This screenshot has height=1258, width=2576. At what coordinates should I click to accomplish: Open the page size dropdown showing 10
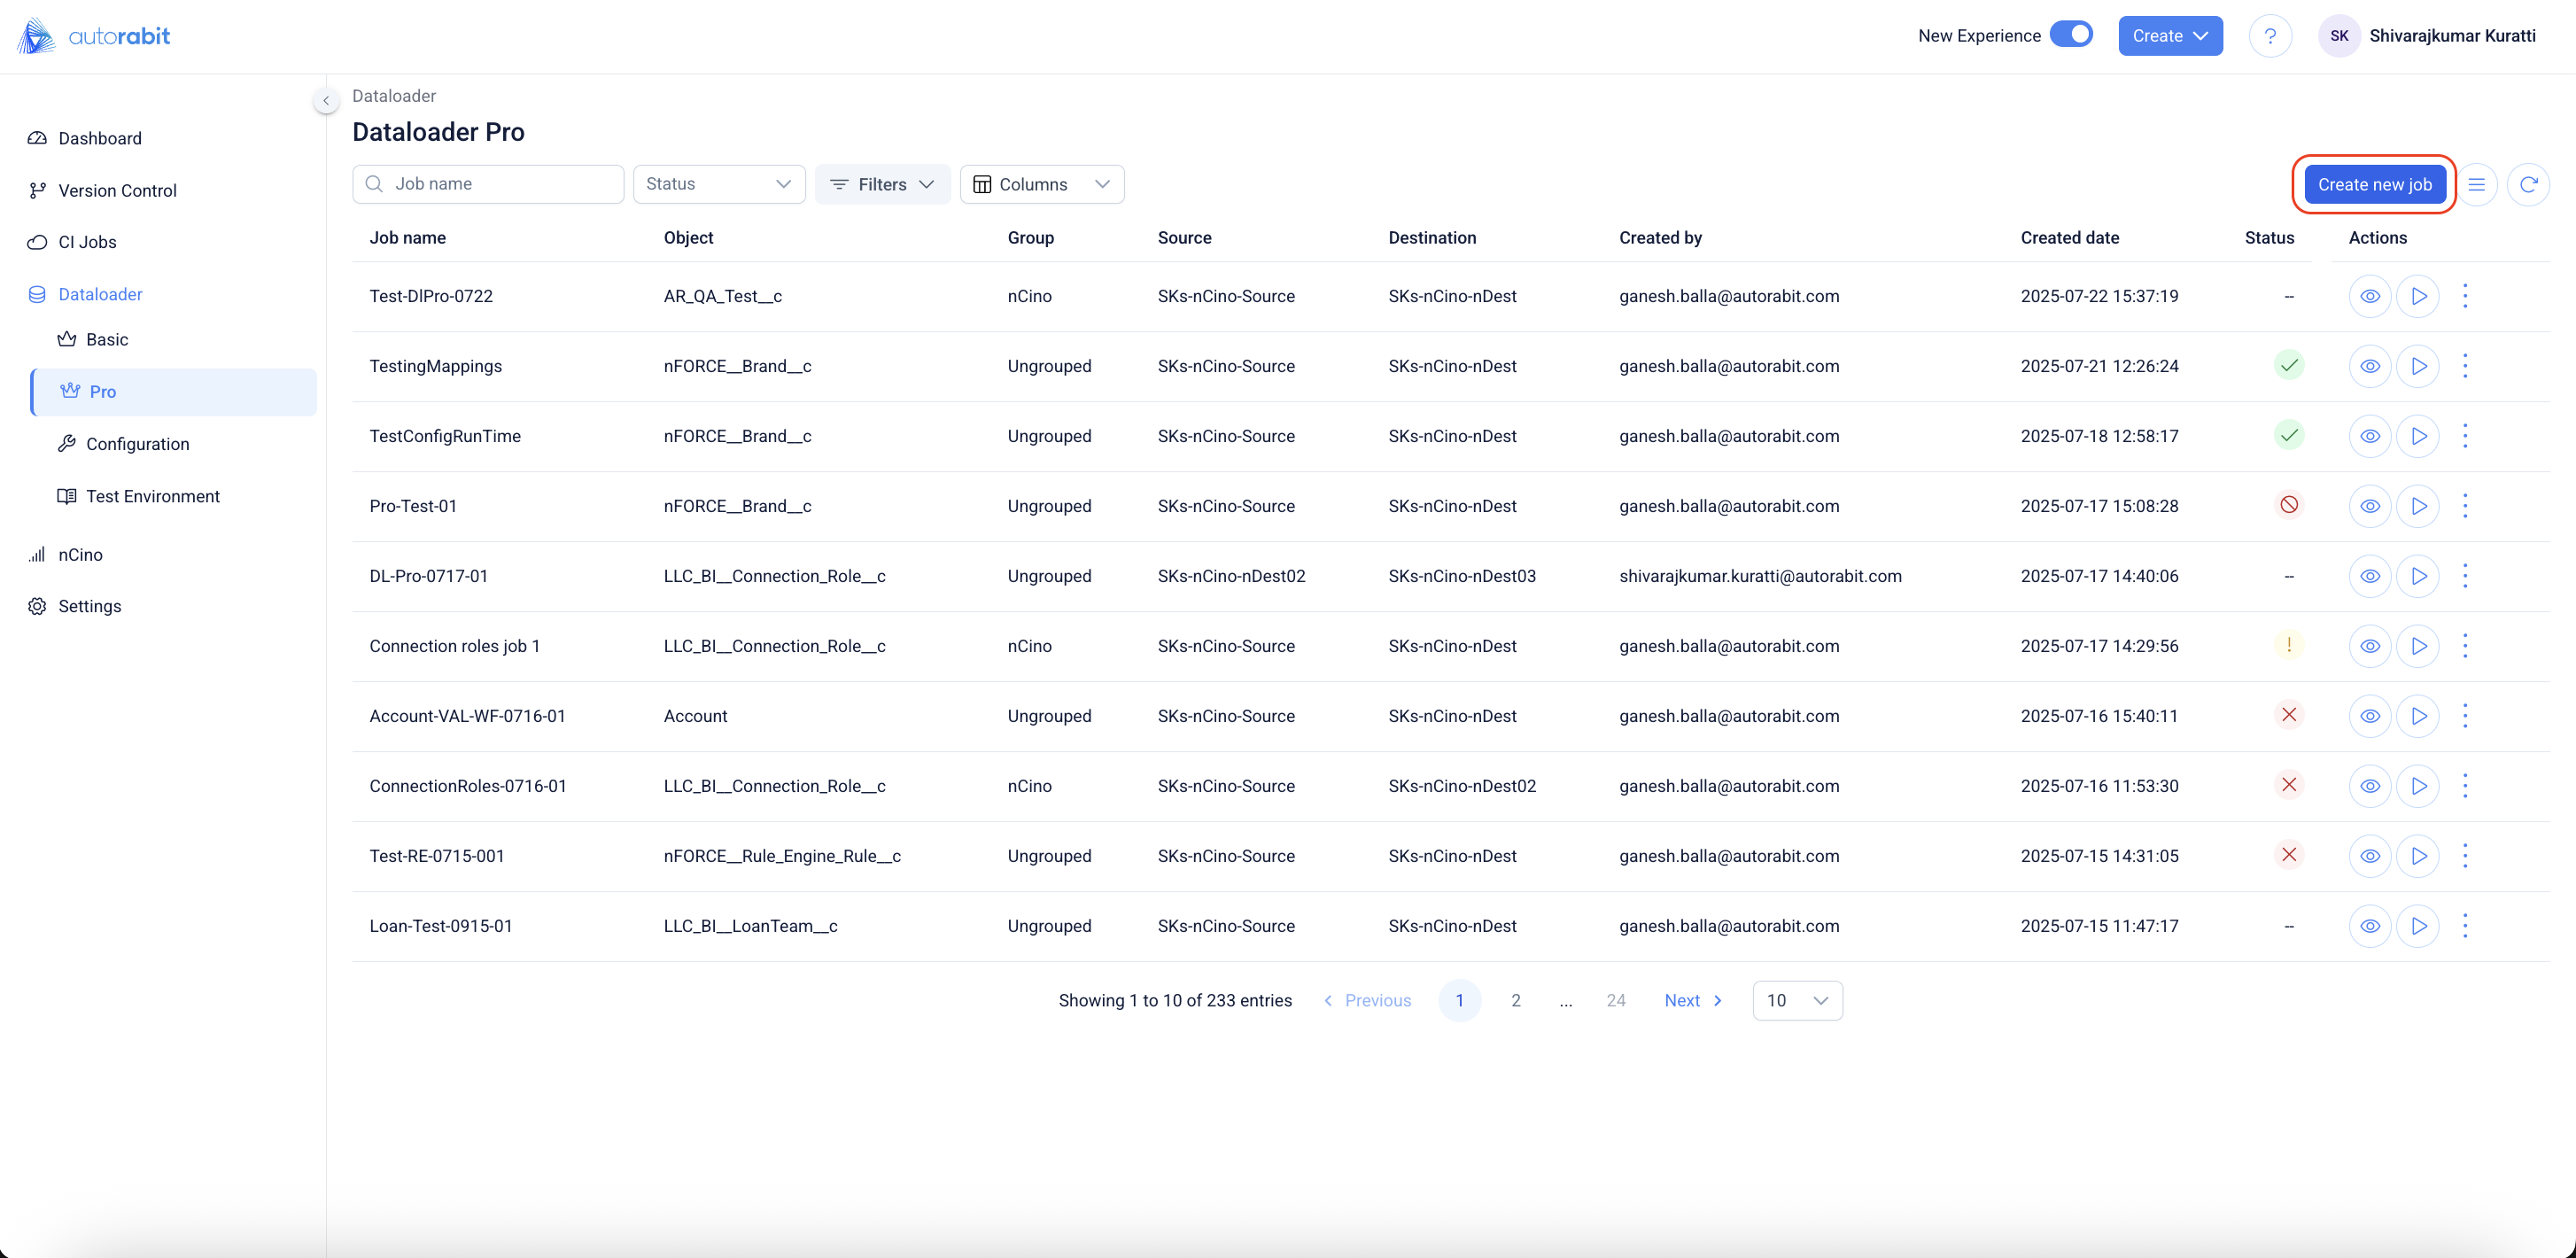(x=1797, y=1000)
